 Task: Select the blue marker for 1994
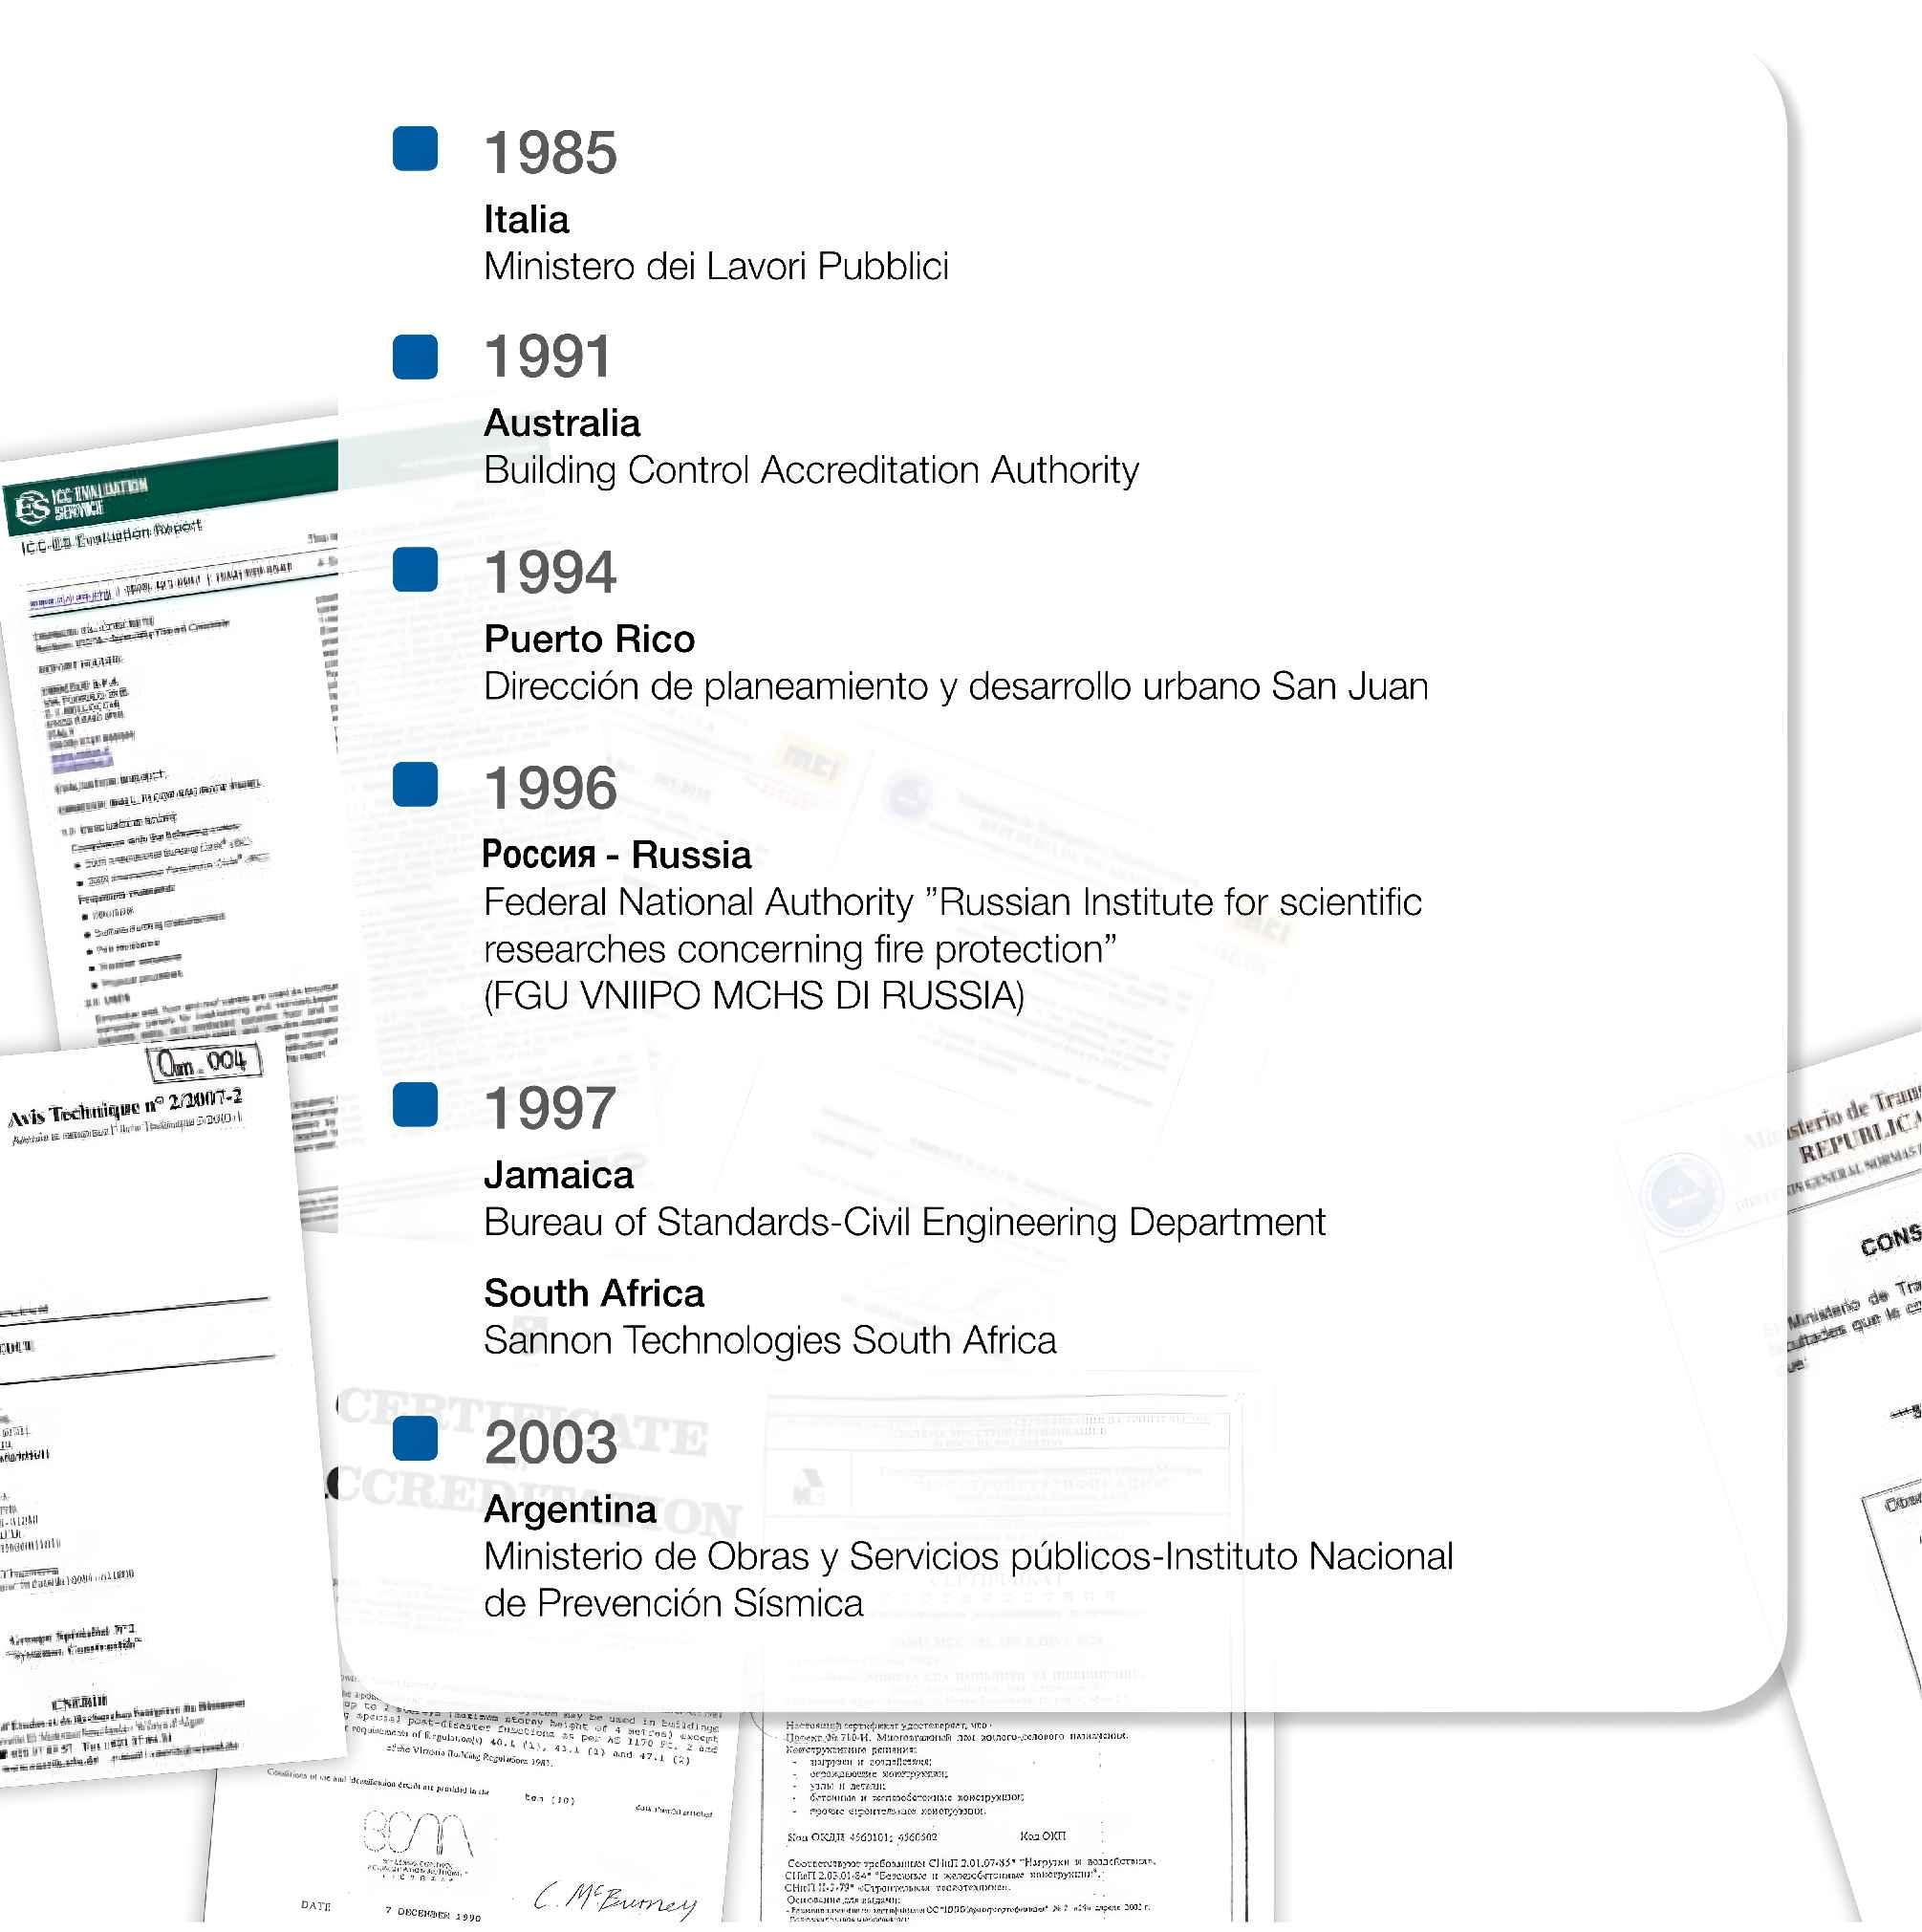[415, 570]
